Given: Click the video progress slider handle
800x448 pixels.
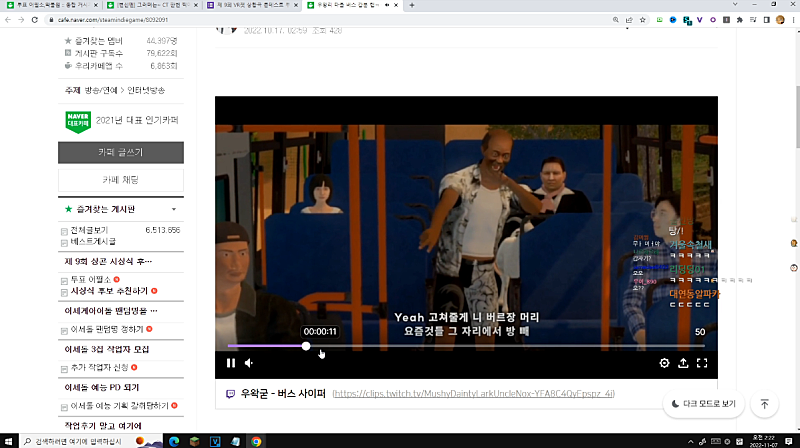Looking at the screenshot, I should click(306, 346).
